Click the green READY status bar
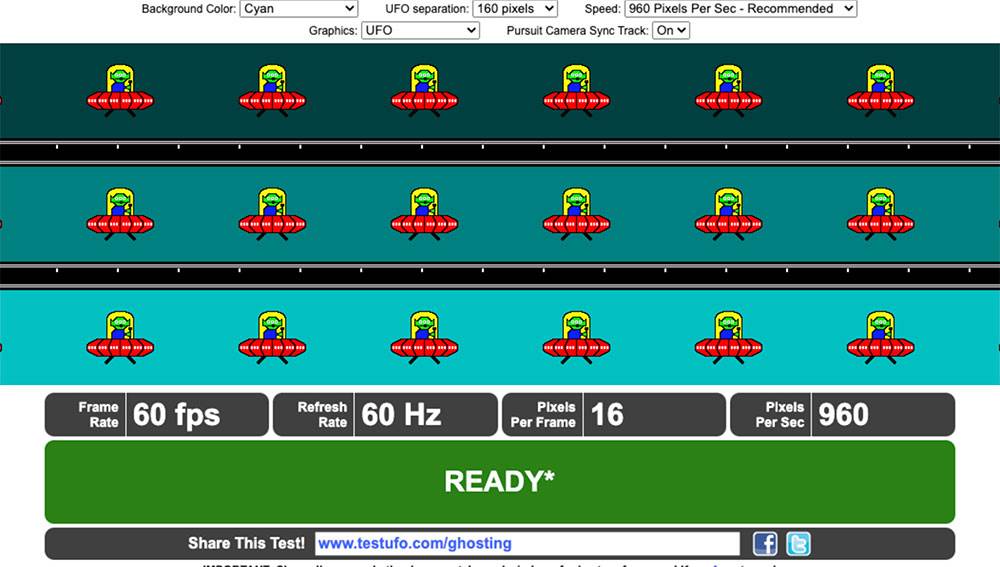Viewport: 1000px width, 567px height. [x=499, y=482]
